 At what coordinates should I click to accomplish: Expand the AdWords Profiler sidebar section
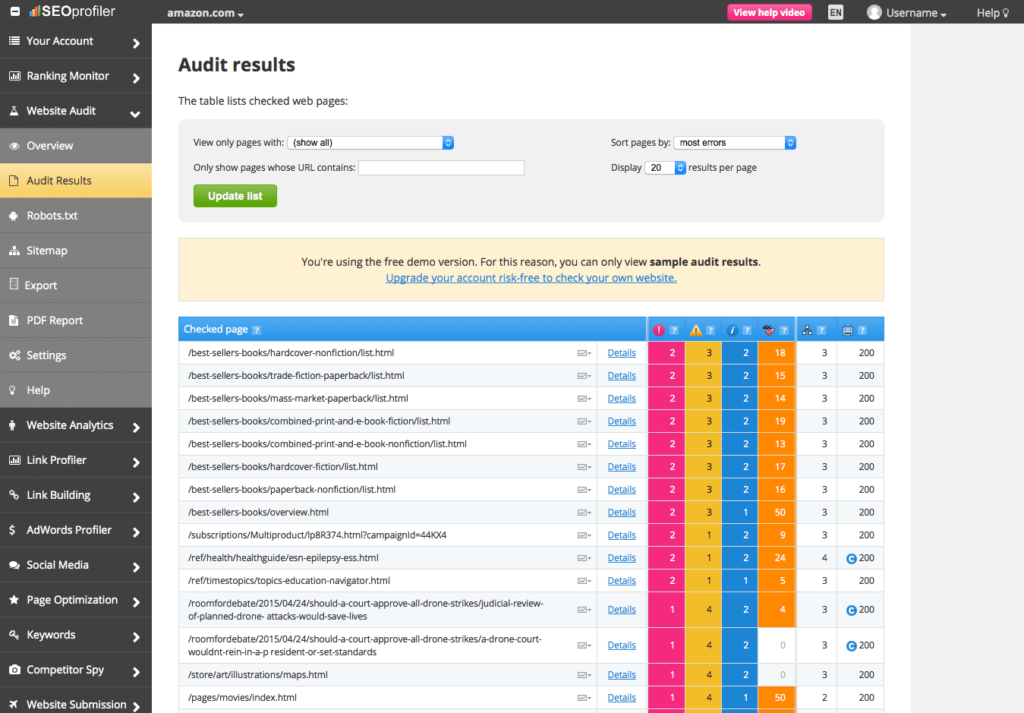pos(76,530)
